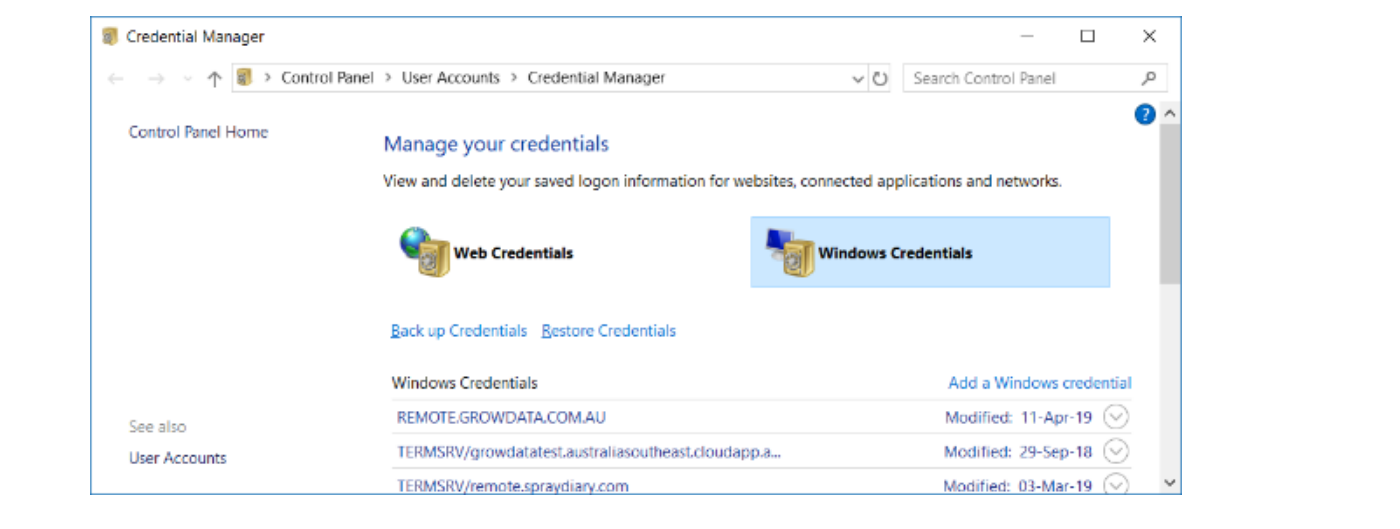Screen dimensions: 1400x529
Task: Expand REMOTE.GROWDATA.COM.AU chevron
Action: (x=1116, y=417)
